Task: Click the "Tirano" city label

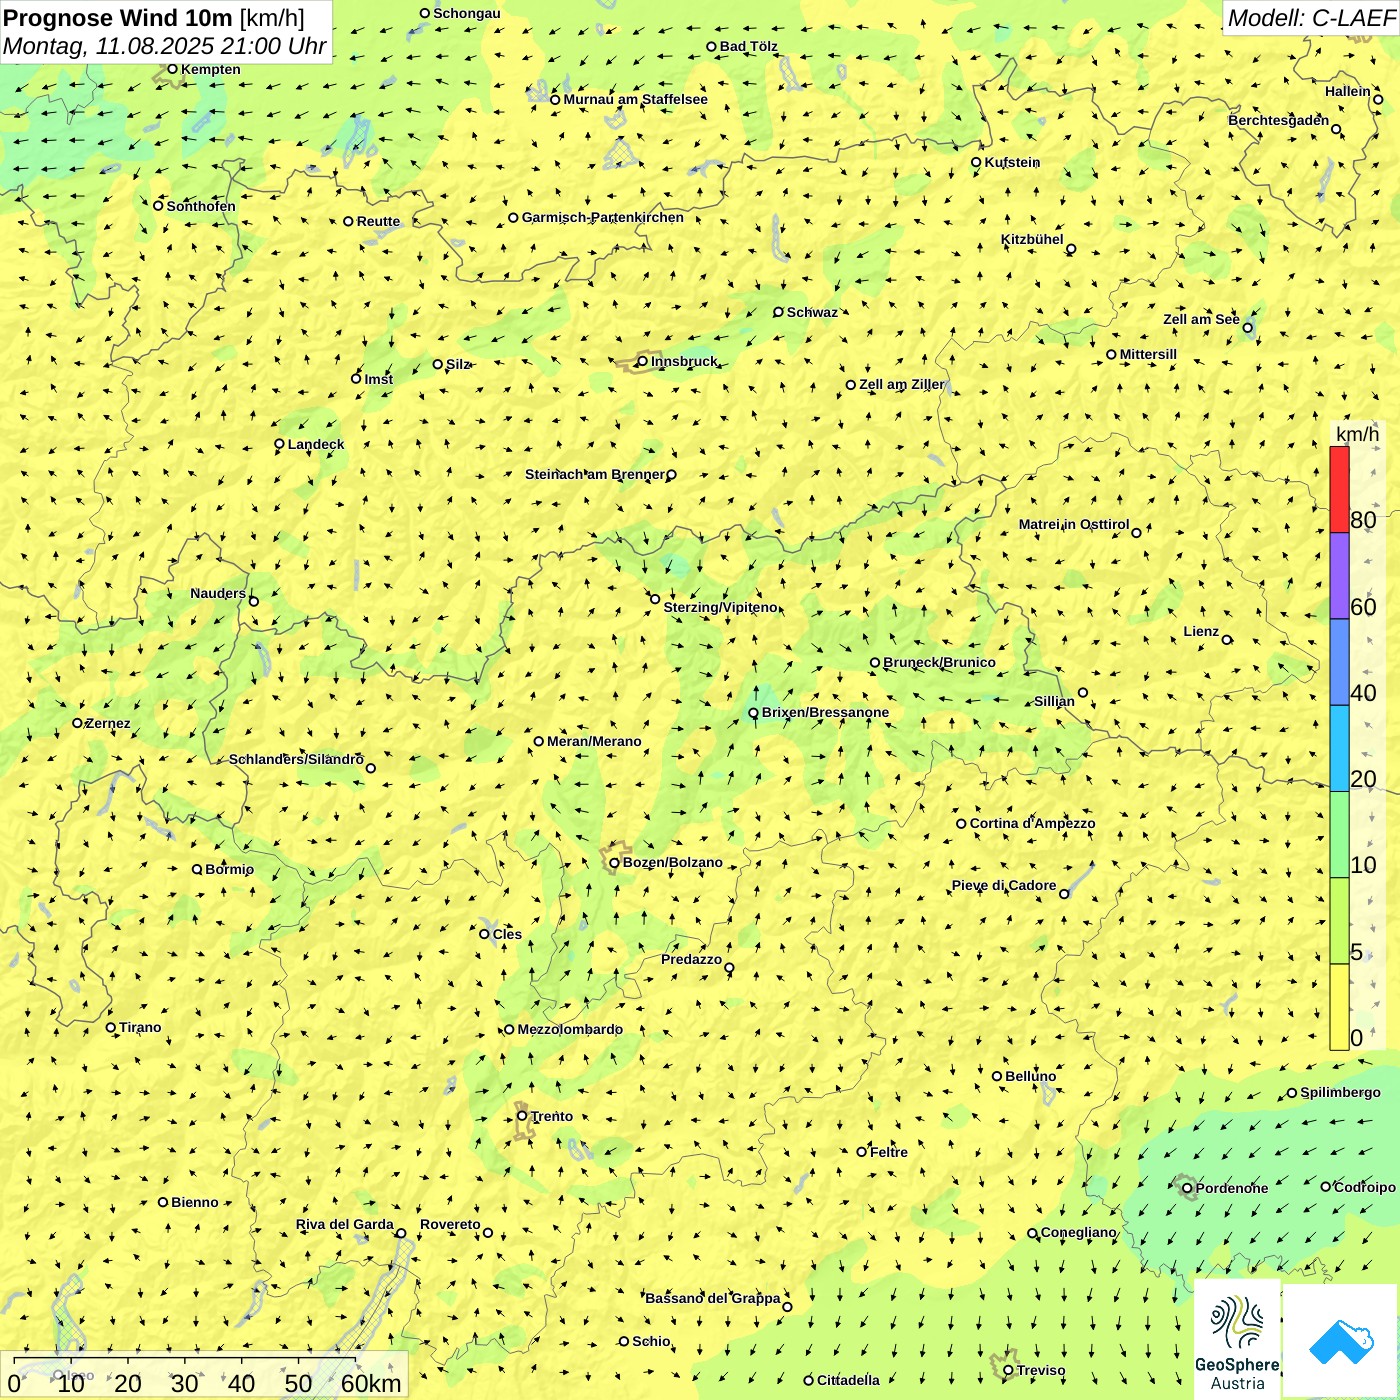Action: click(x=140, y=1027)
